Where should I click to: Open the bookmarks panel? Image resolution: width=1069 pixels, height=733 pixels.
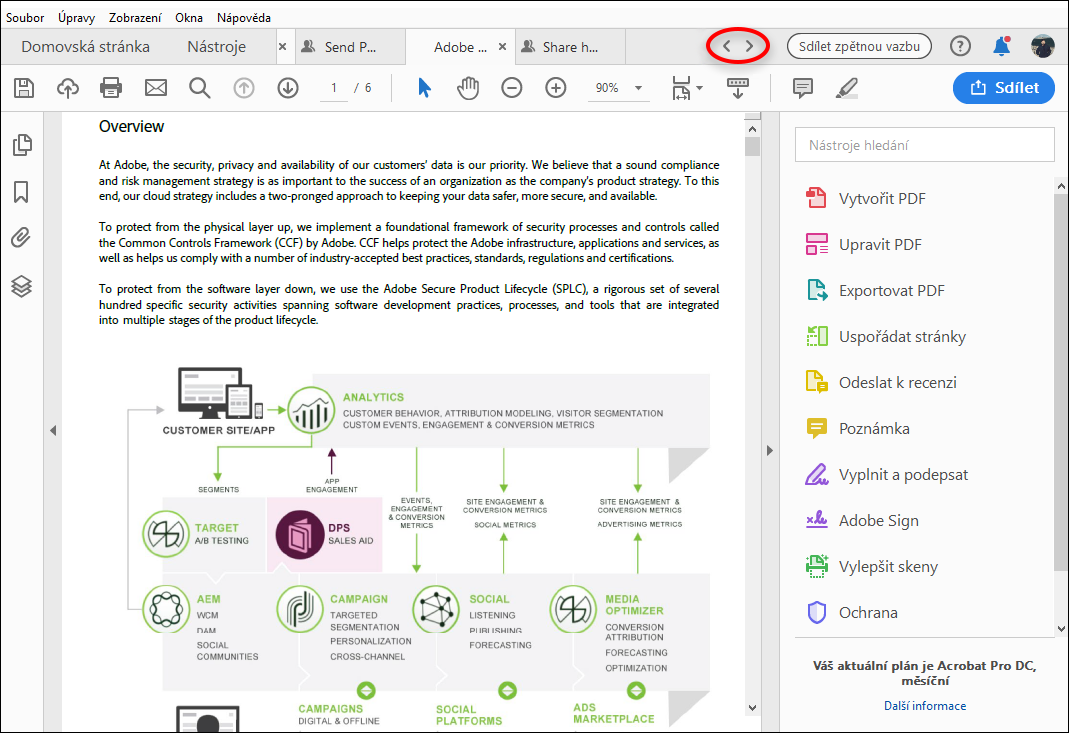[x=21, y=192]
